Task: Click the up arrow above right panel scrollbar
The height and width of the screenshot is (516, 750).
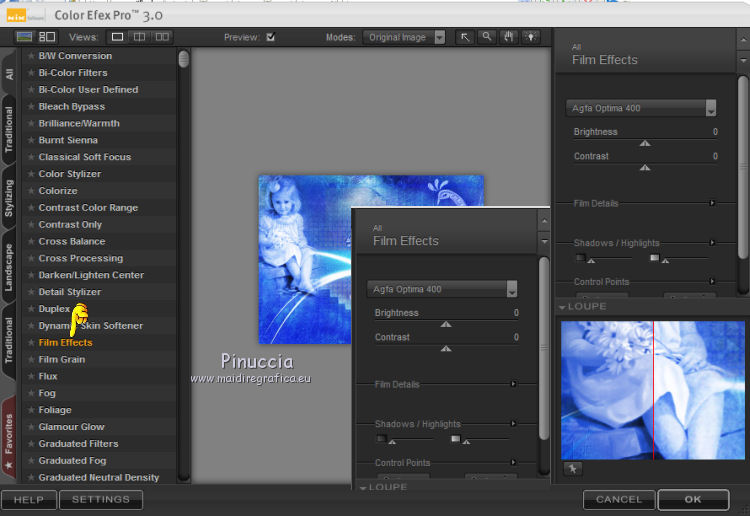Action: point(743,41)
